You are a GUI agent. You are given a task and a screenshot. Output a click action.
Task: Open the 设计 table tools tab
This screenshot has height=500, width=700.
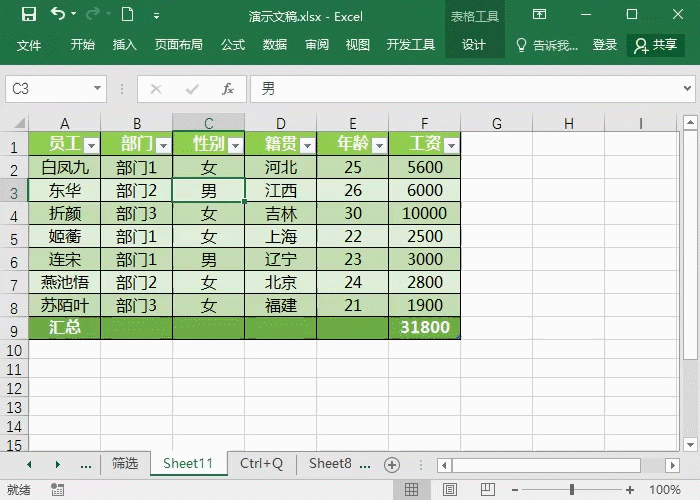[x=474, y=45]
